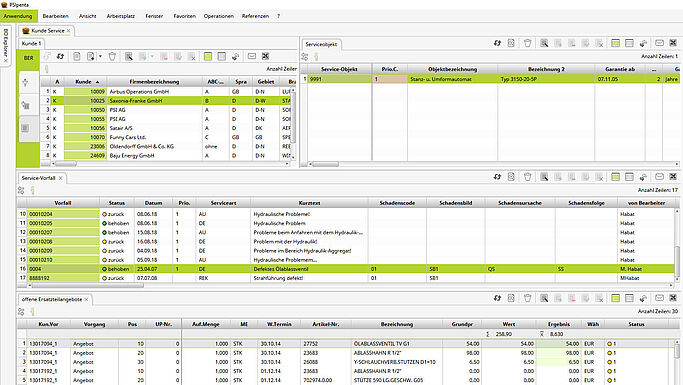Viewport: 683px width, 385px height.
Task: Select customer row Funny Cars Ltd.
Action: coord(168,137)
